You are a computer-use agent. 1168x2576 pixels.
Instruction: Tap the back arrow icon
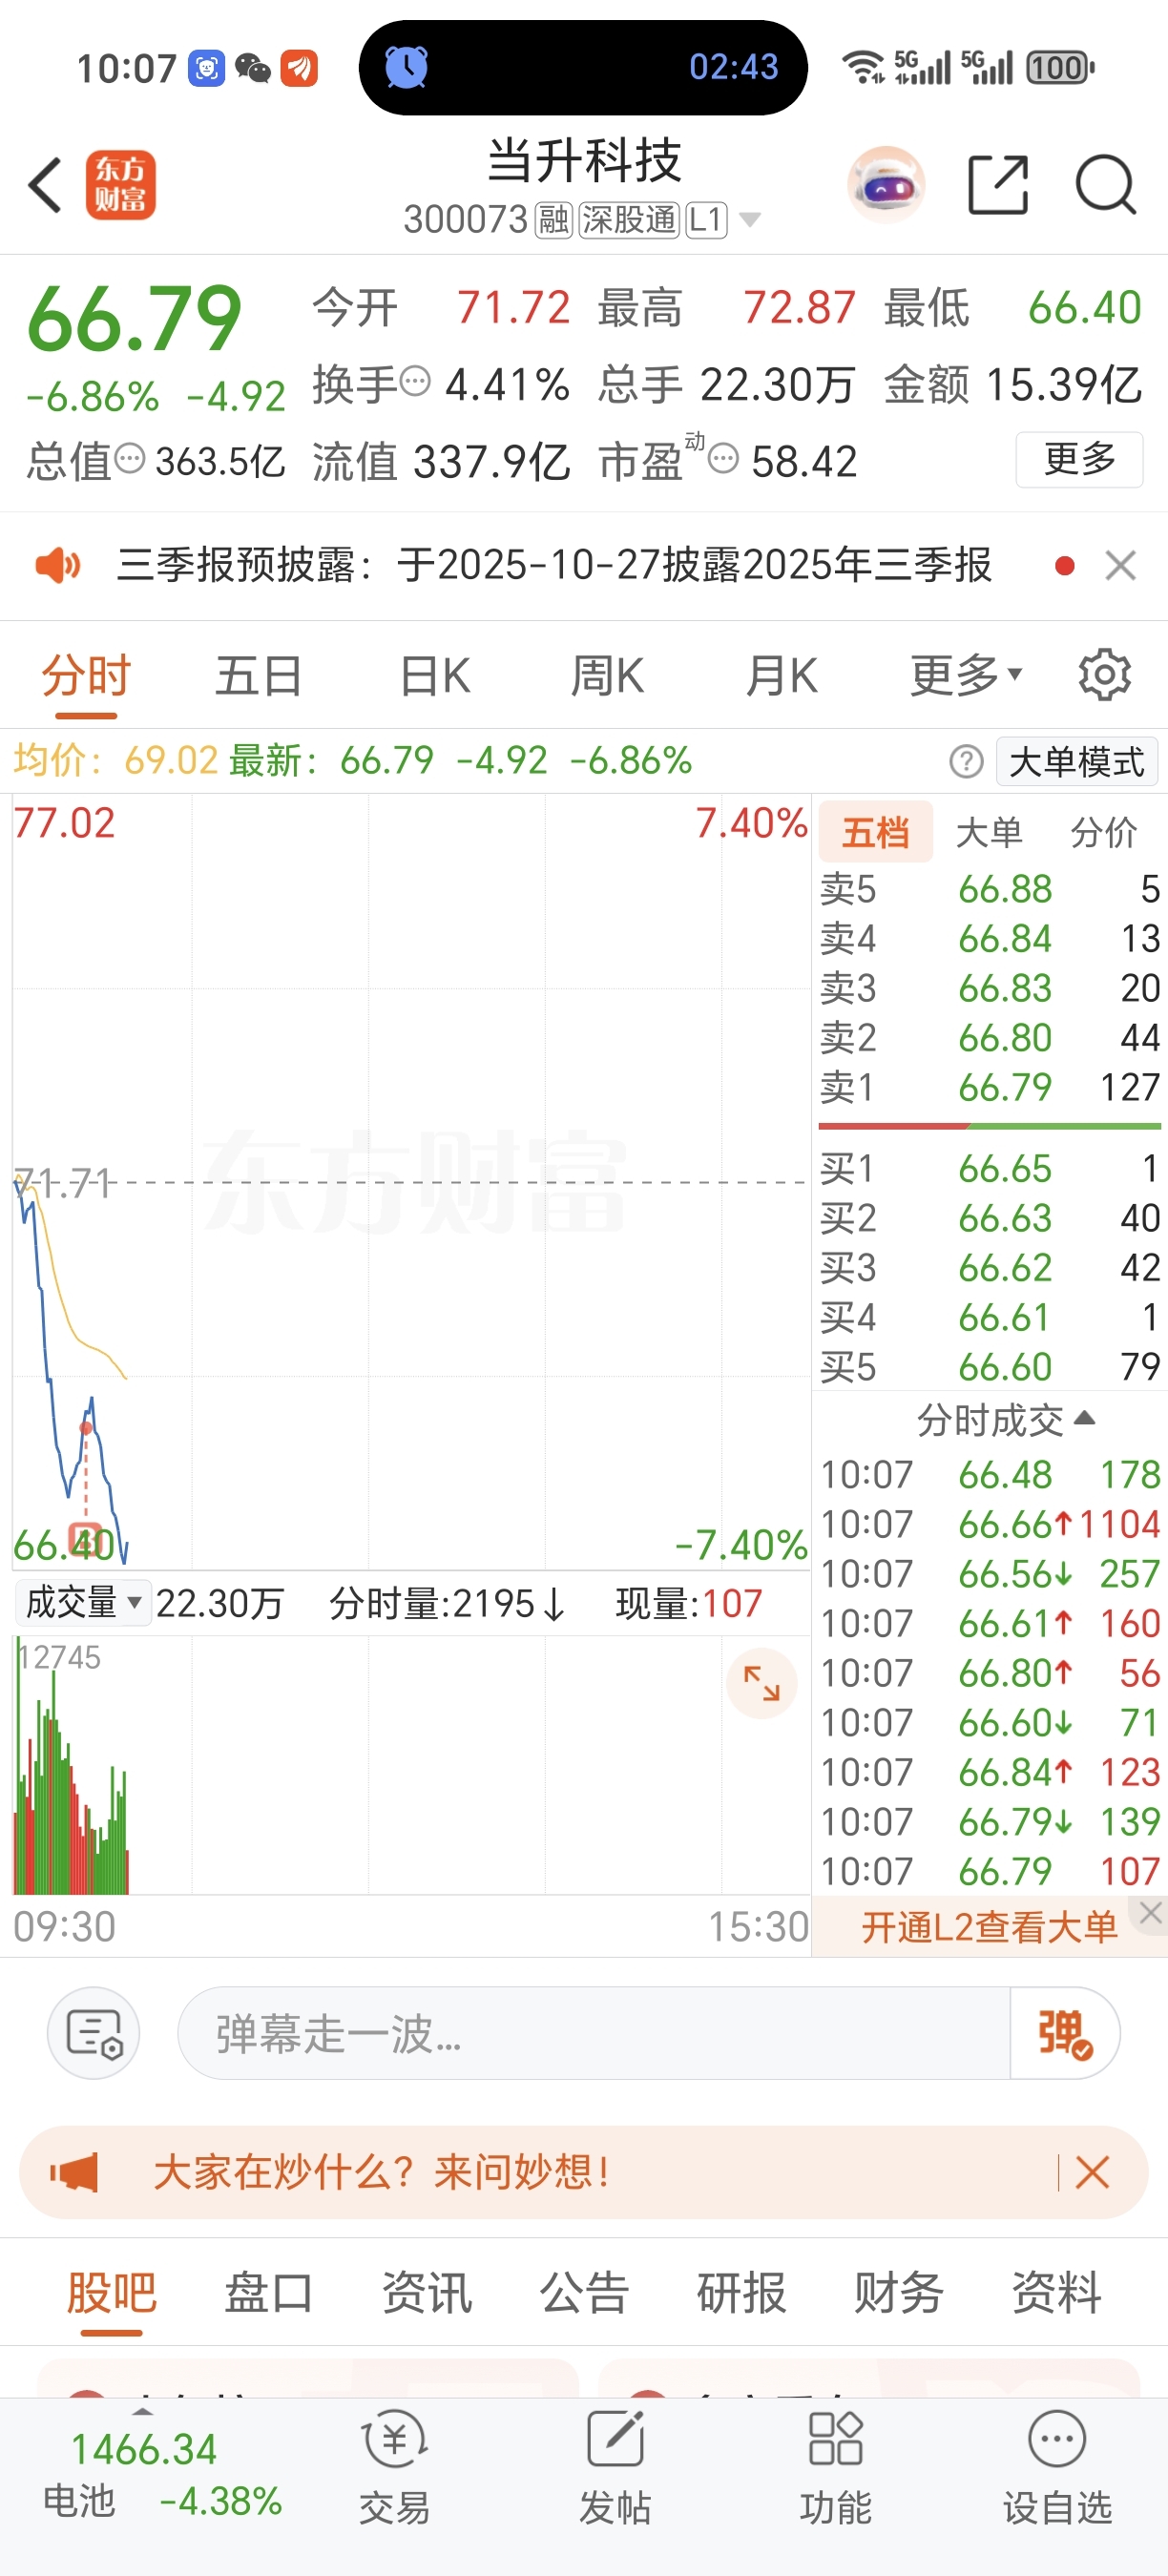pyautogui.click(x=45, y=185)
